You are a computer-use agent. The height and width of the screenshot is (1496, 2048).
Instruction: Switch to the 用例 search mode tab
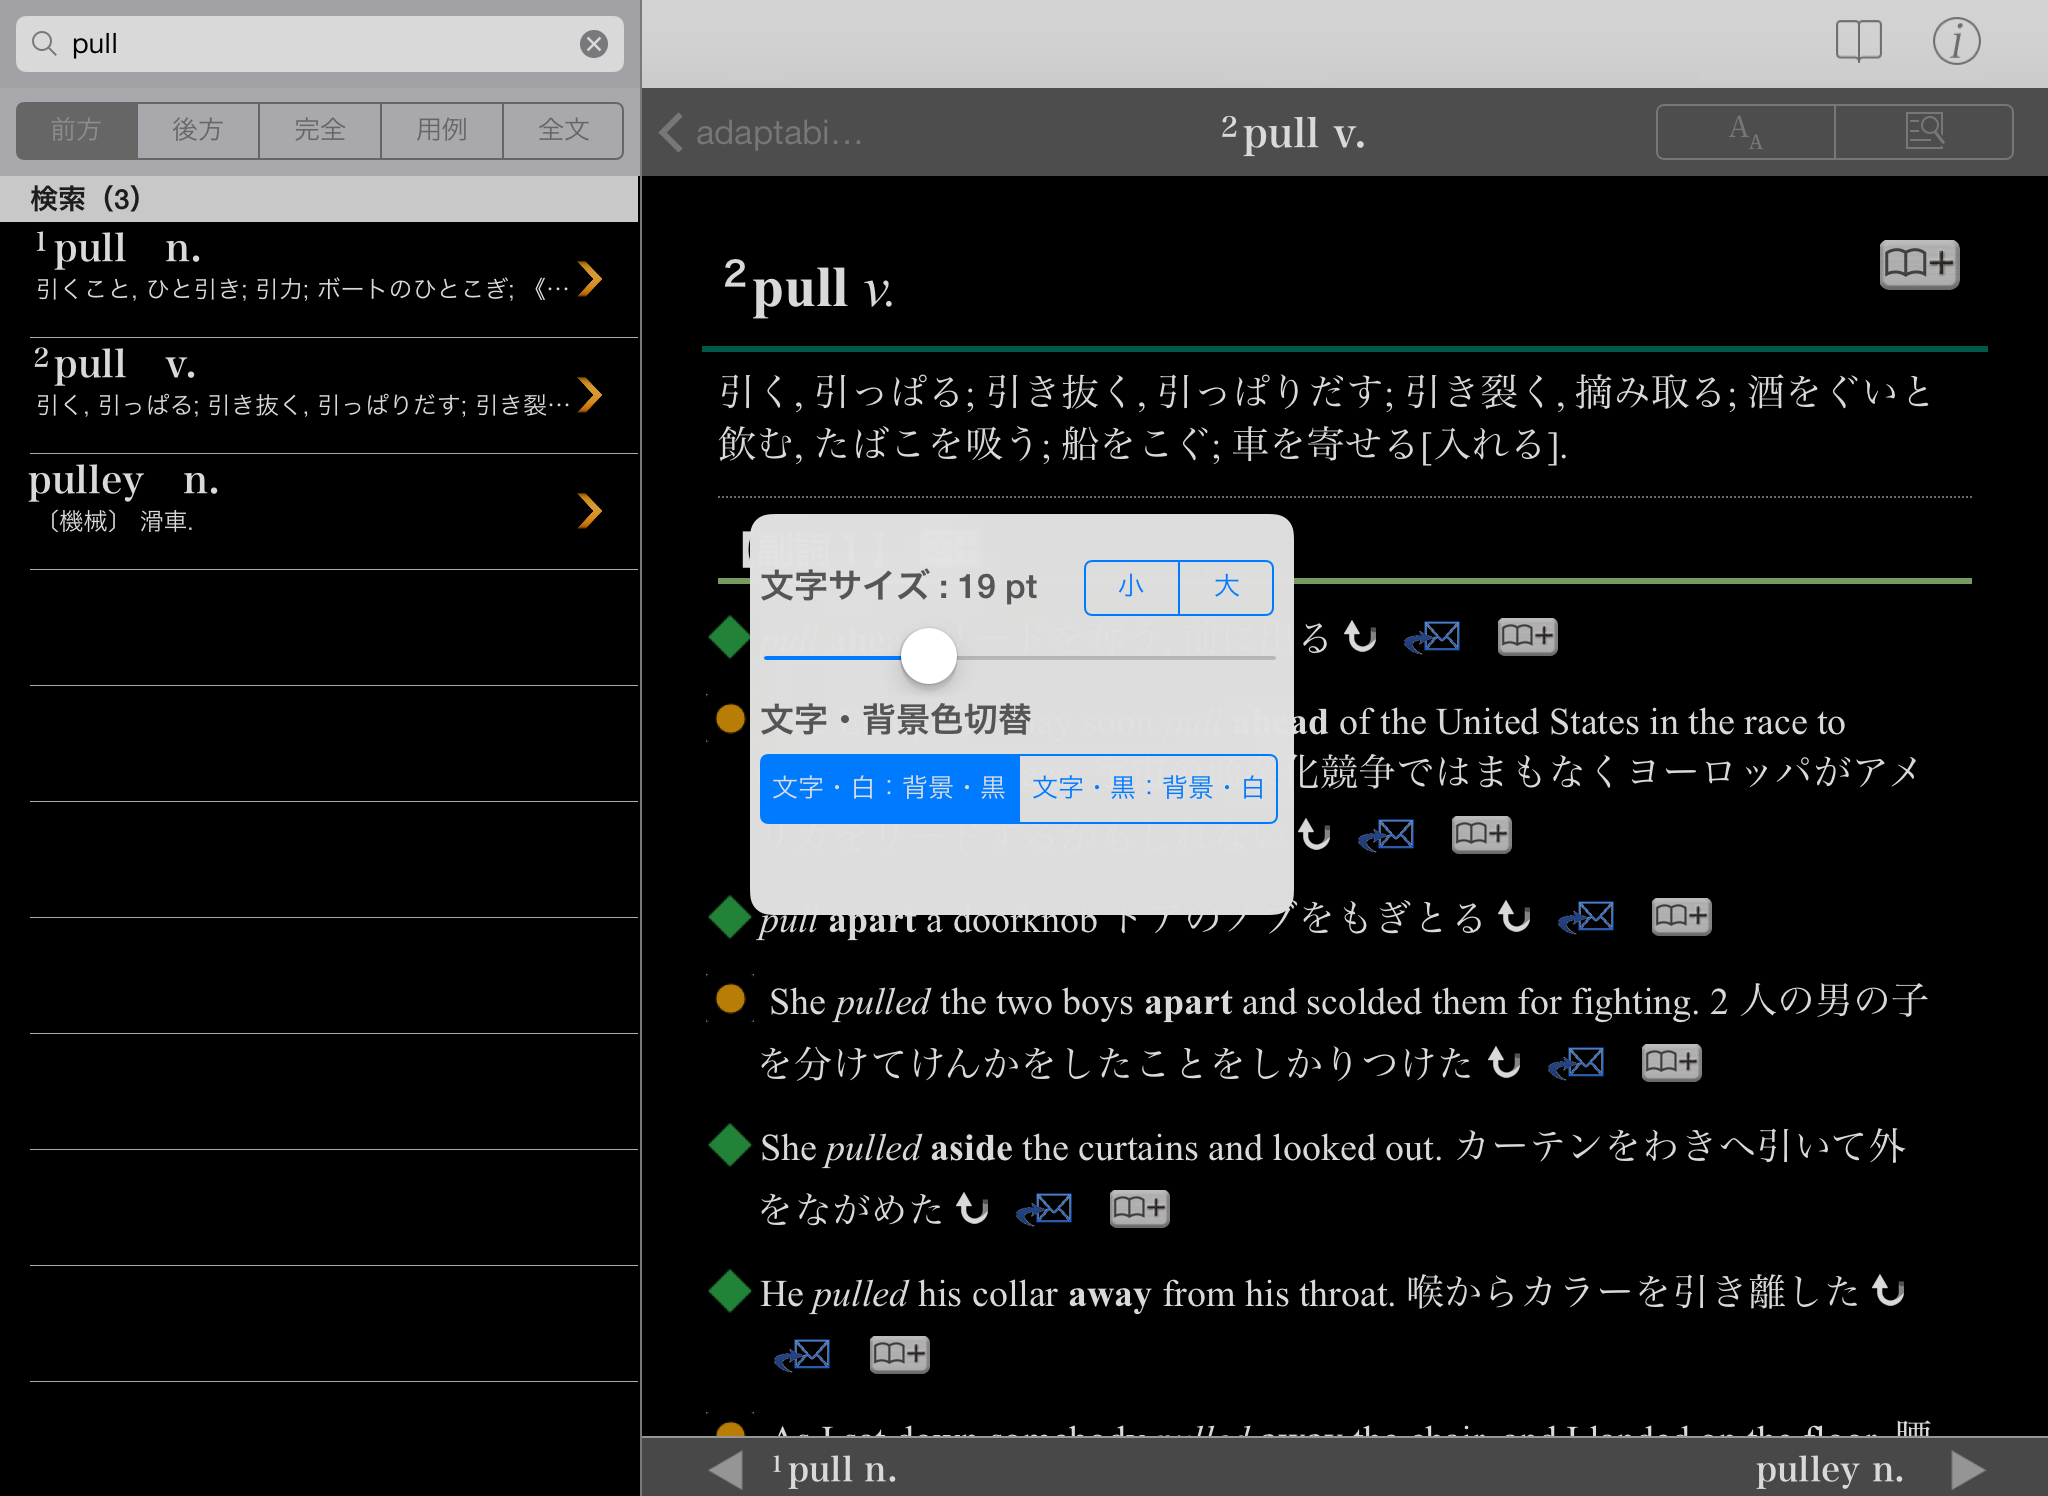click(441, 130)
